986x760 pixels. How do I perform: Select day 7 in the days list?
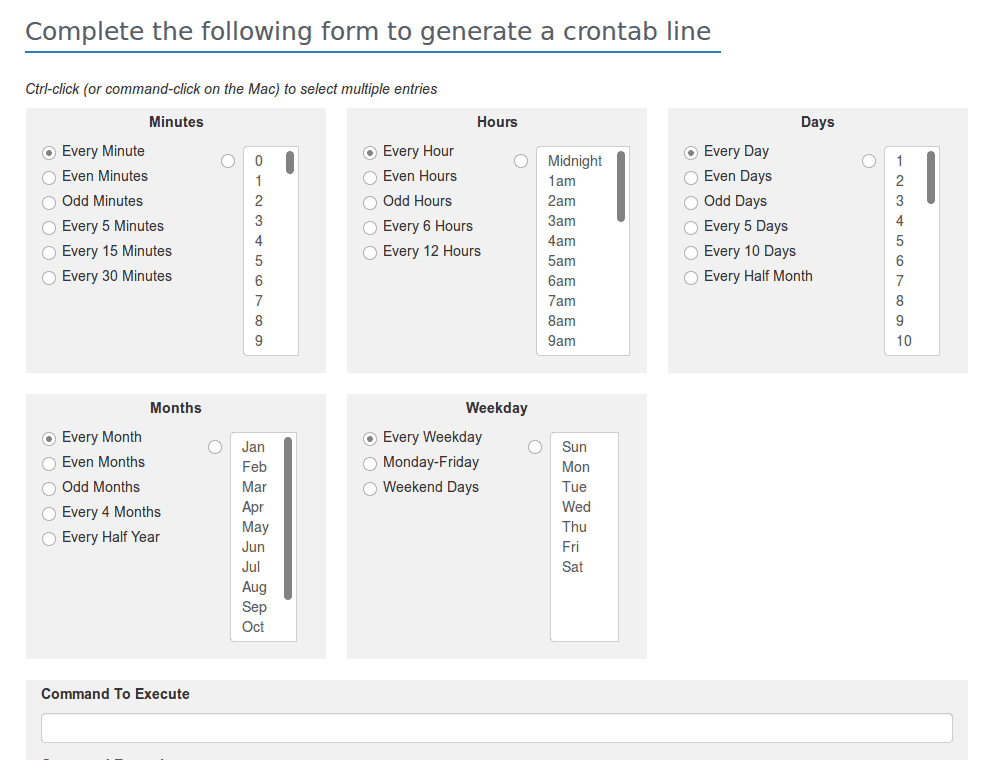(900, 281)
